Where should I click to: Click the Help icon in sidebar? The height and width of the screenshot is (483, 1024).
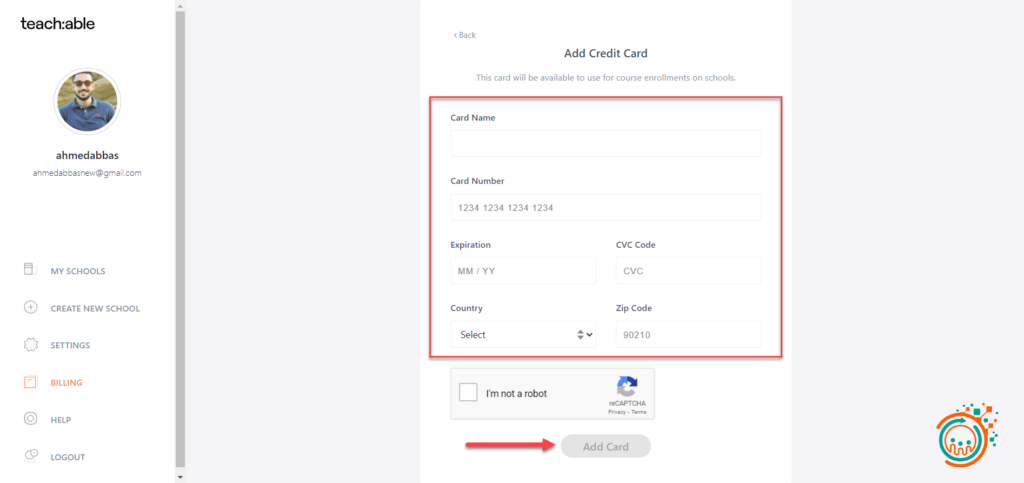tap(30, 419)
